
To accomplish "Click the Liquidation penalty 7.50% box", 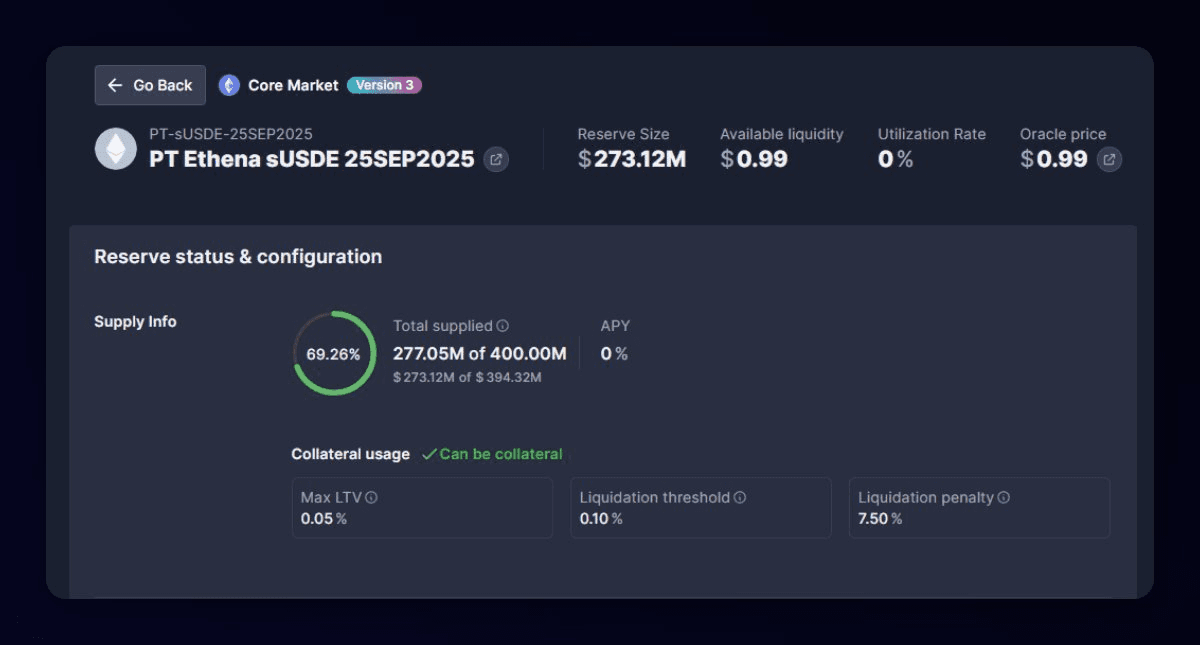I will (x=979, y=508).
